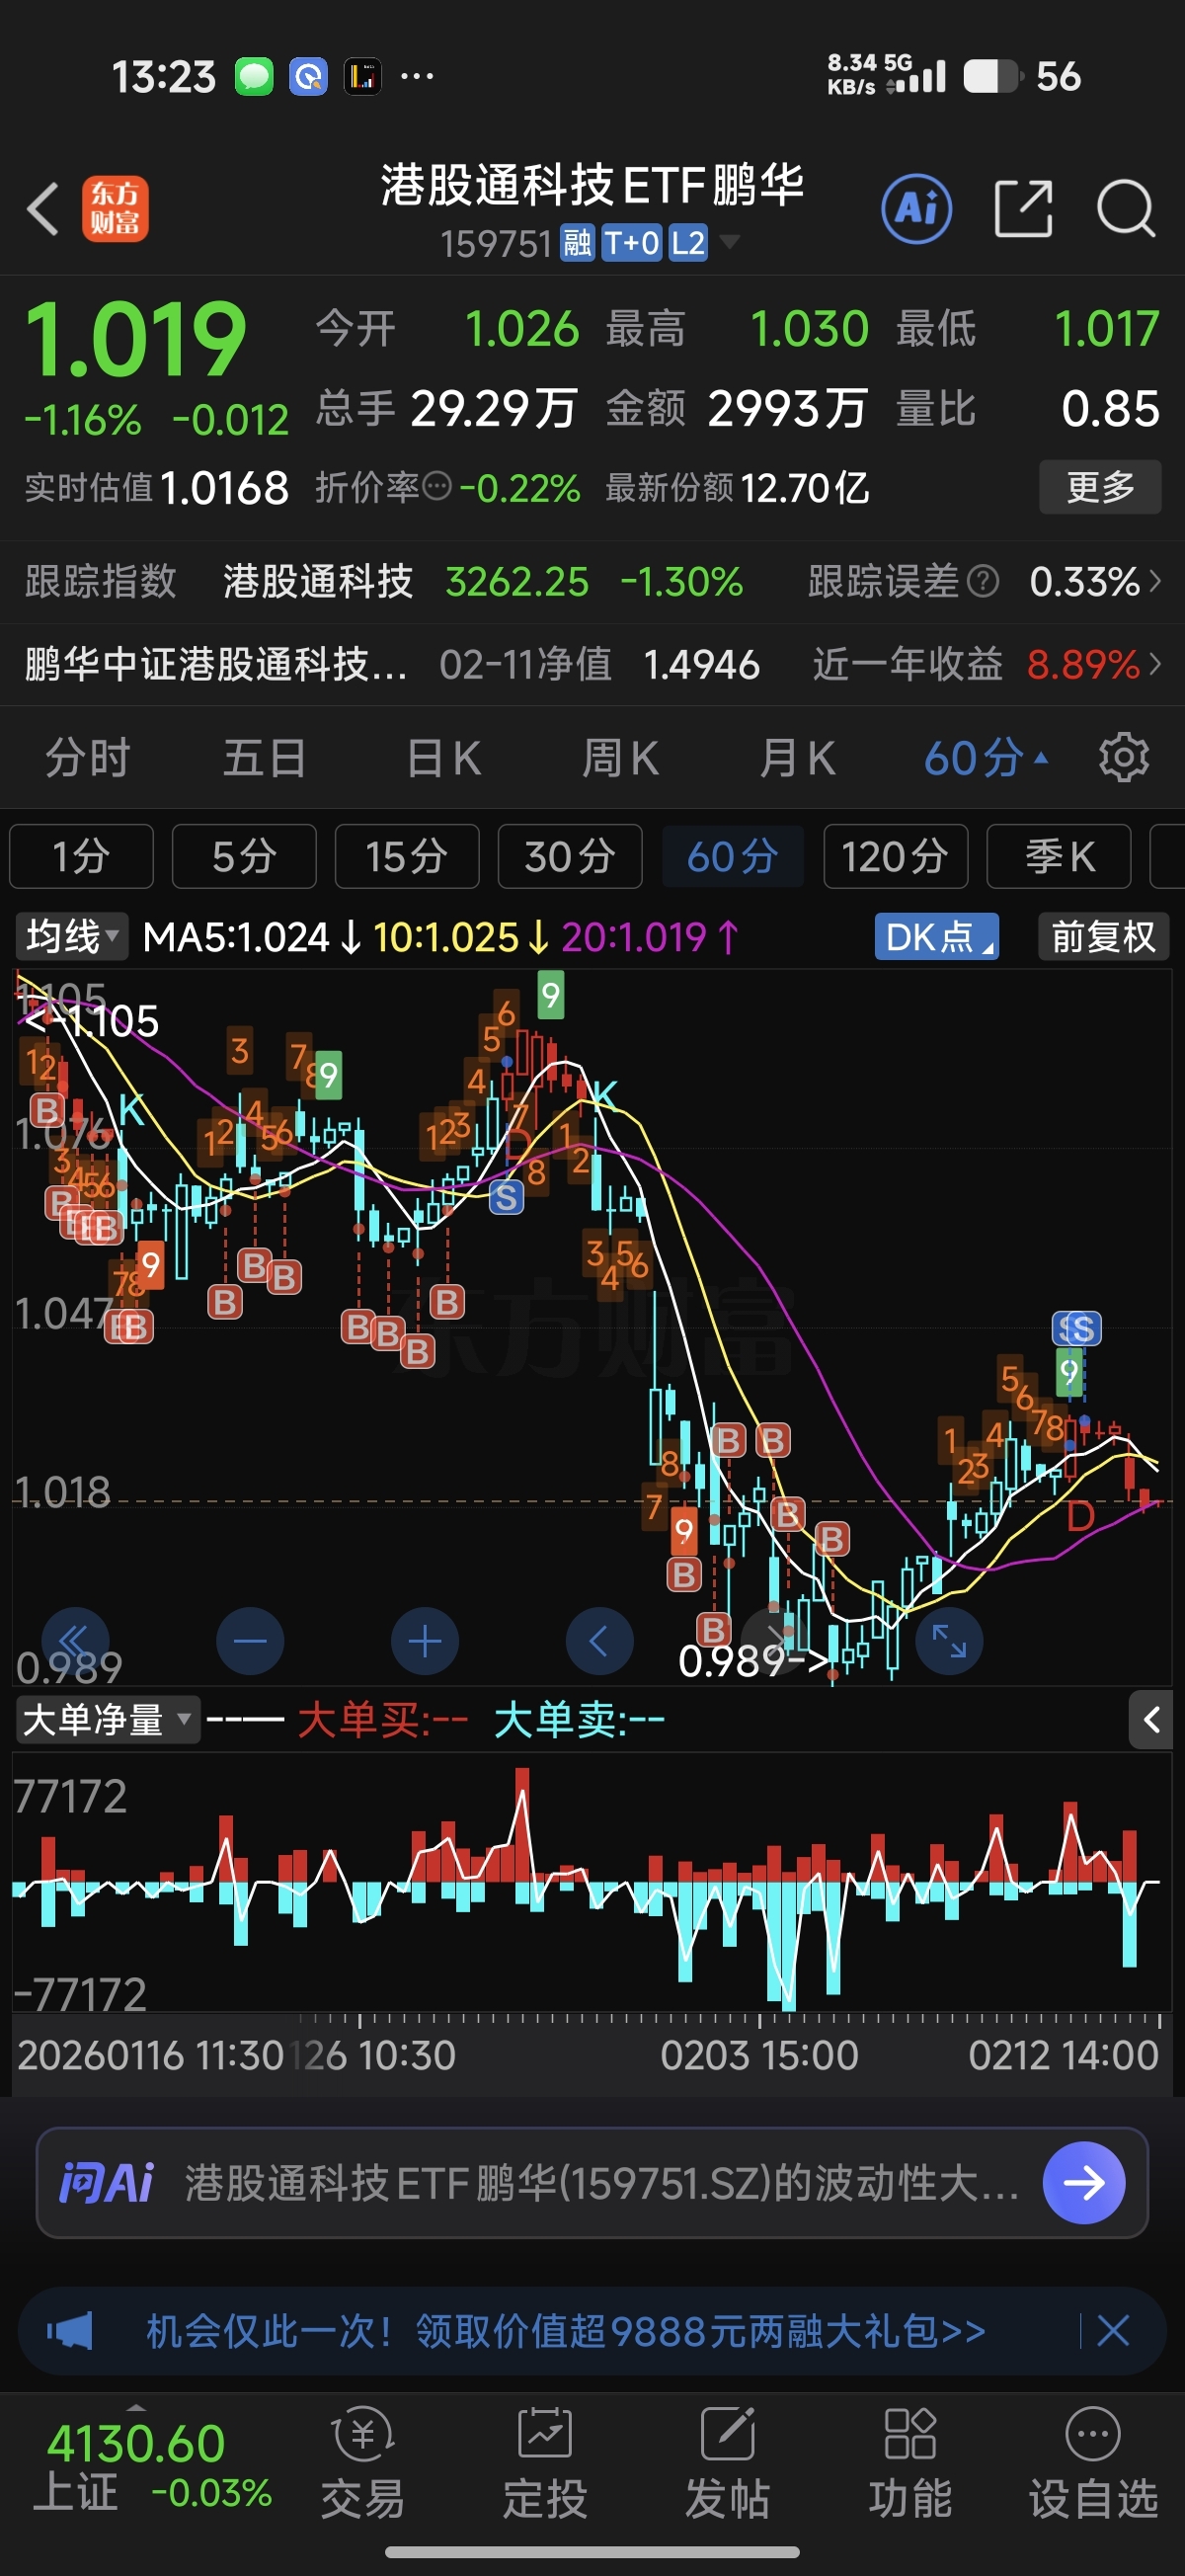Switch to 分时 tab
This screenshot has height=2576, width=1185.
point(88,758)
